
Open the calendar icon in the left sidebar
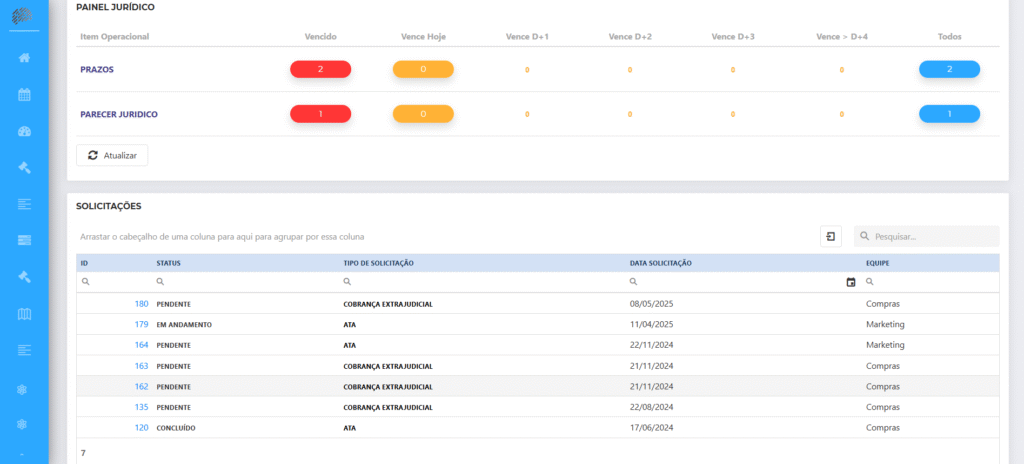point(24,95)
